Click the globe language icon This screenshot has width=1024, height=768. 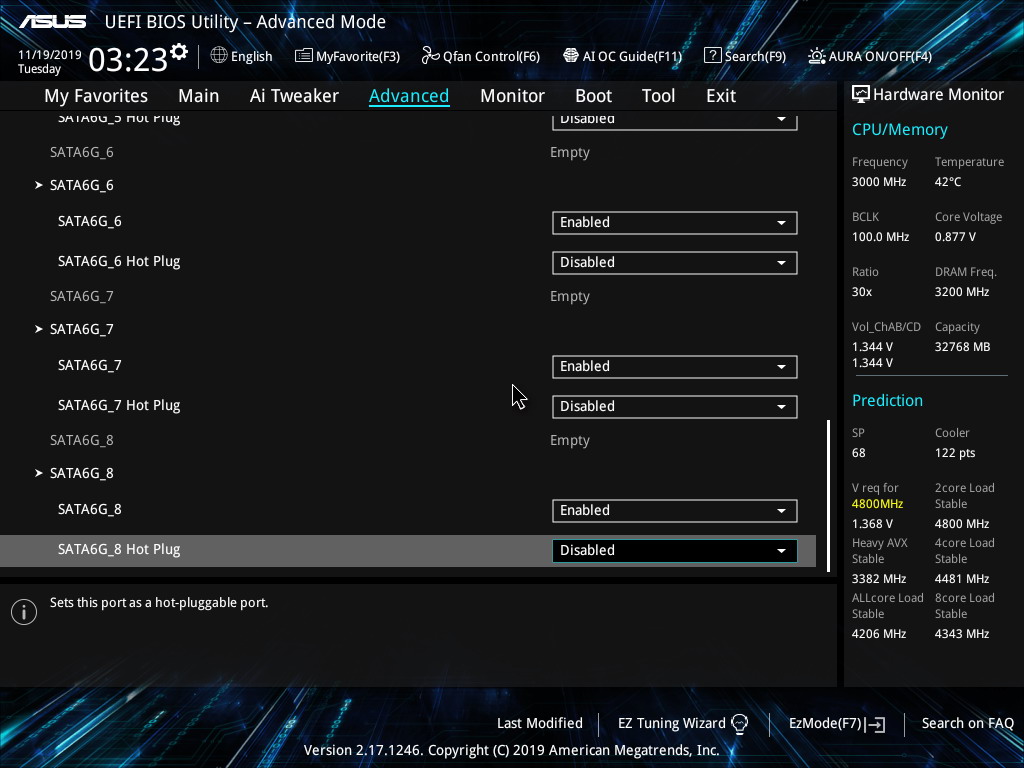point(219,56)
